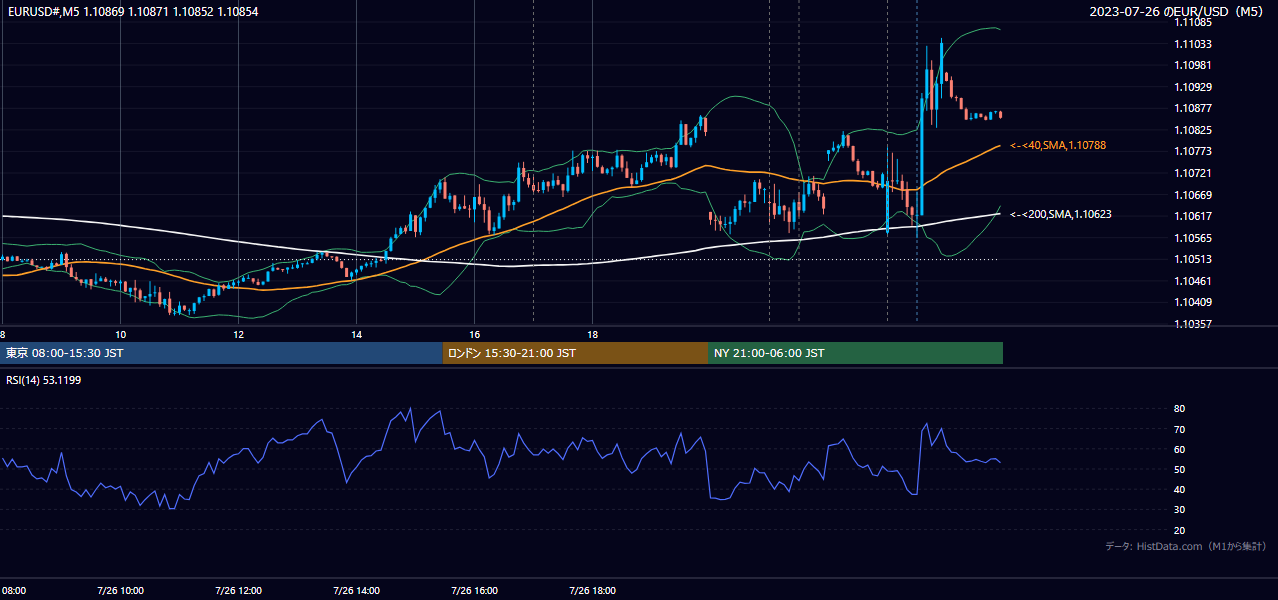Click the RSI scale value 60
Screen dimensions: 1278x600
click(1179, 449)
